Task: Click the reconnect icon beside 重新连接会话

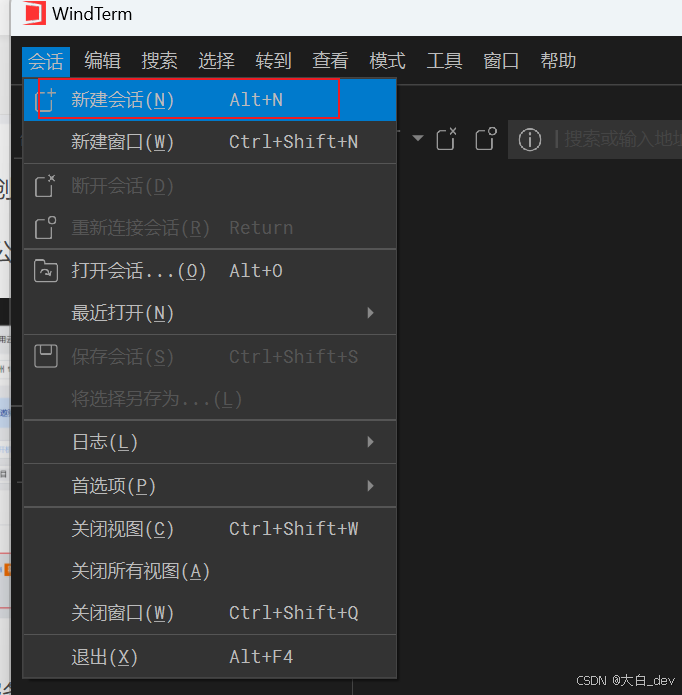Action: tap(45, 228)
